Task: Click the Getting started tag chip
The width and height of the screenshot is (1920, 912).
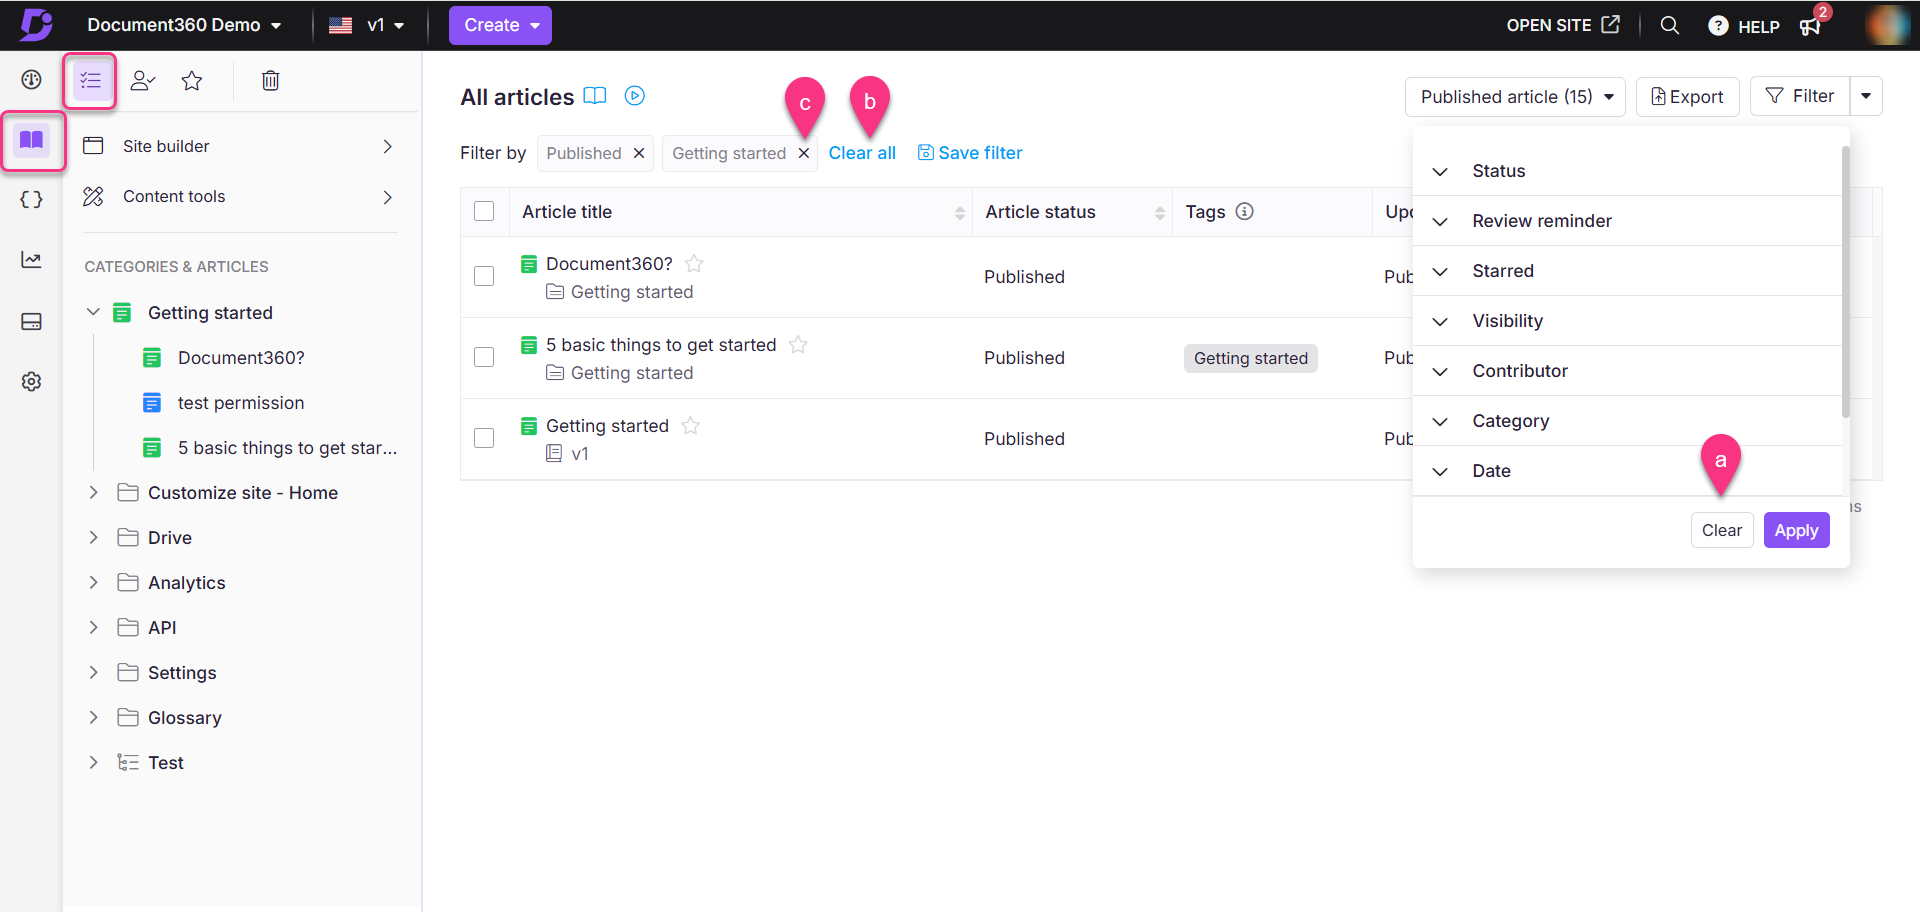Action: click(1250, 358)
